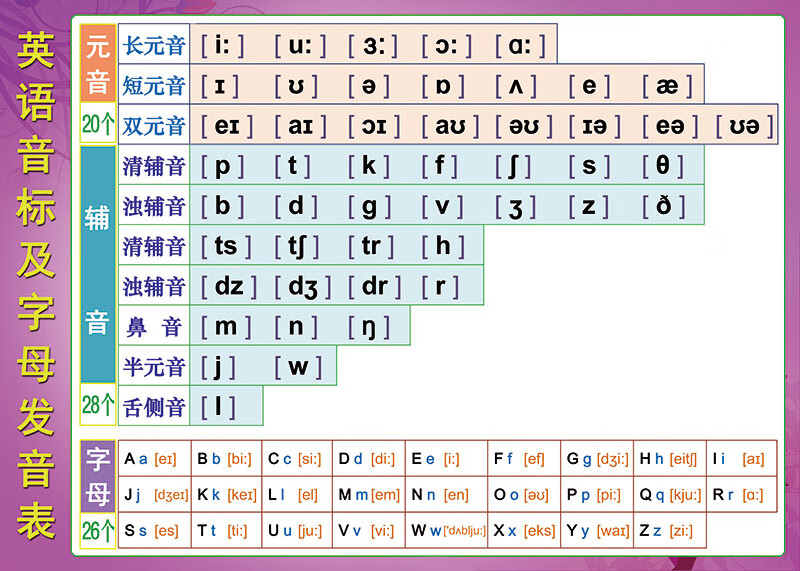Select the nasal [ŋ] symbol

pyautogui.click(x=370, y=326)
